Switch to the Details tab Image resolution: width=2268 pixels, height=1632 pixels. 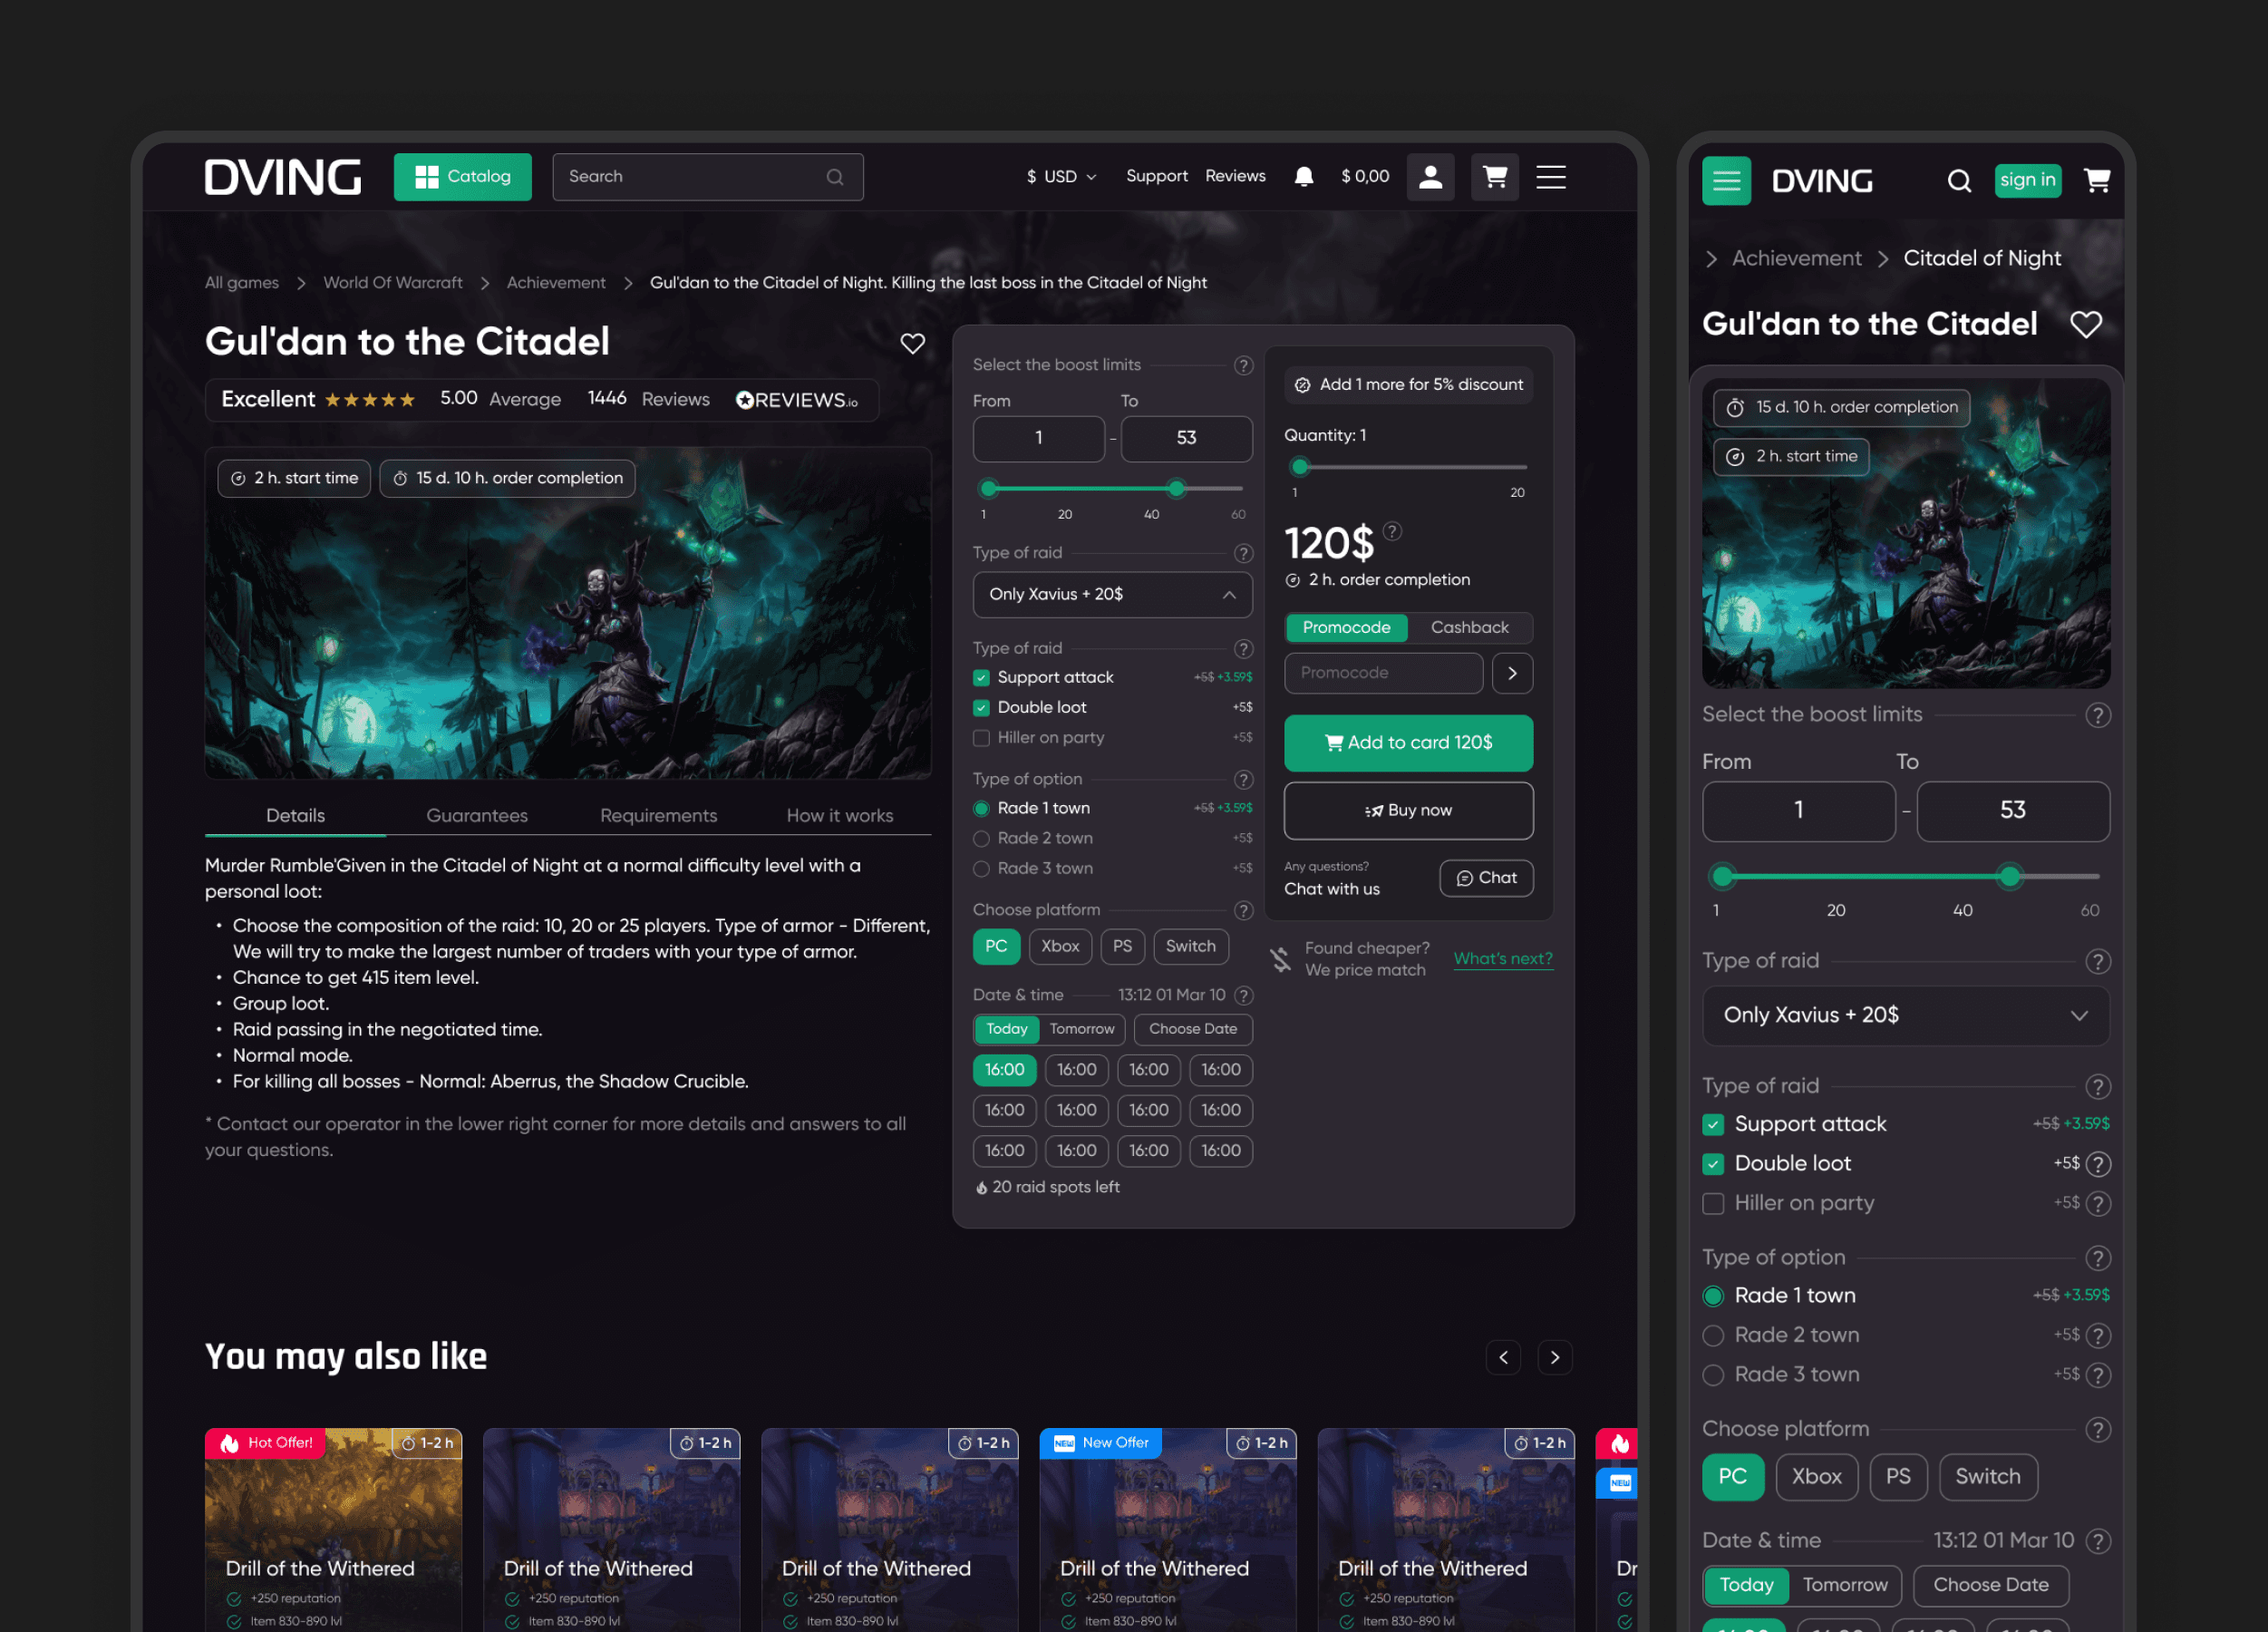point(295,816)
